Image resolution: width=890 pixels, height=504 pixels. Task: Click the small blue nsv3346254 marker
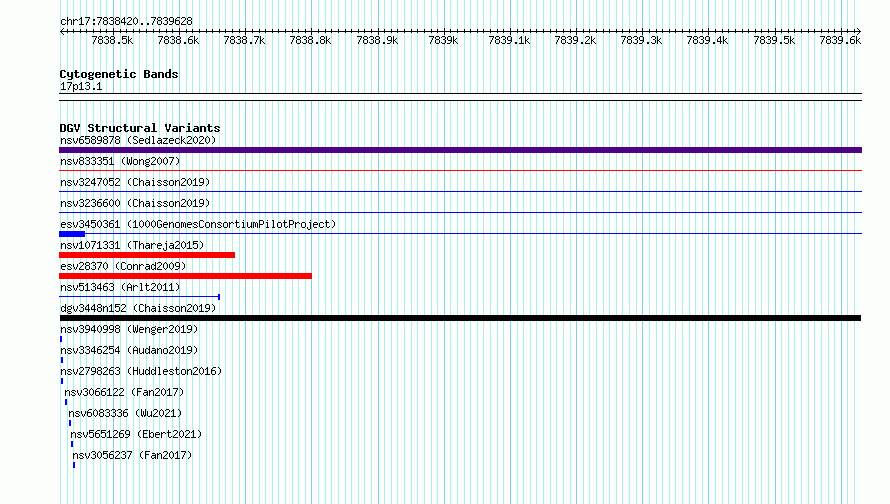click(62, 360)
